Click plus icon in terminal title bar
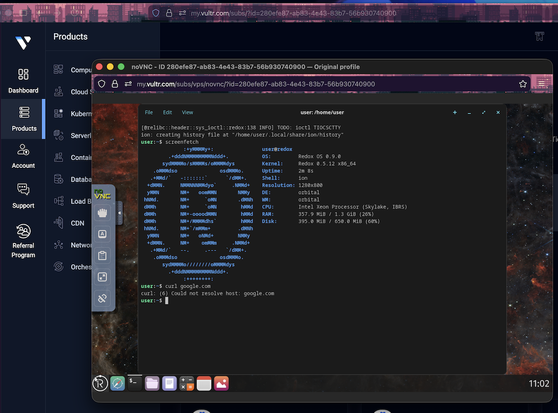The width and height of the screenshot is (558, 413). tap(455, 112)
